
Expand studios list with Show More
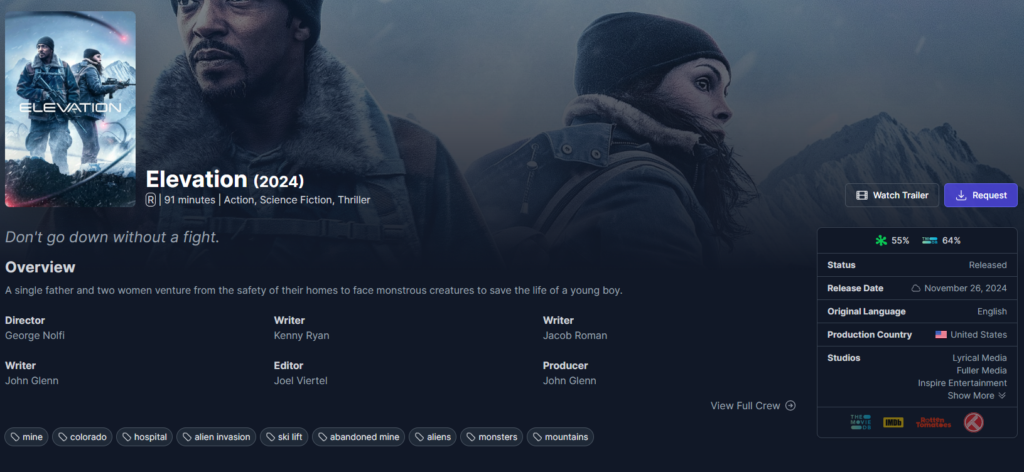point(976,396)
